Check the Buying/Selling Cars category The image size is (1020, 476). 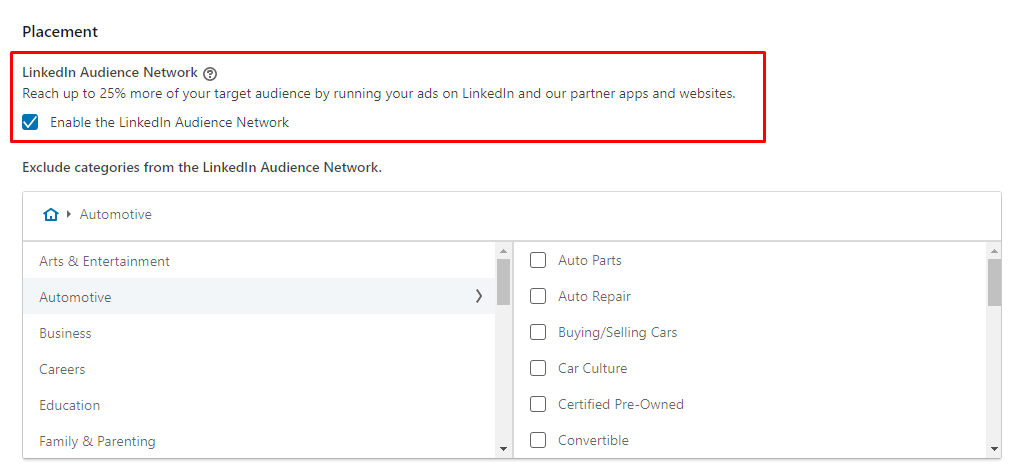[538, 332]
